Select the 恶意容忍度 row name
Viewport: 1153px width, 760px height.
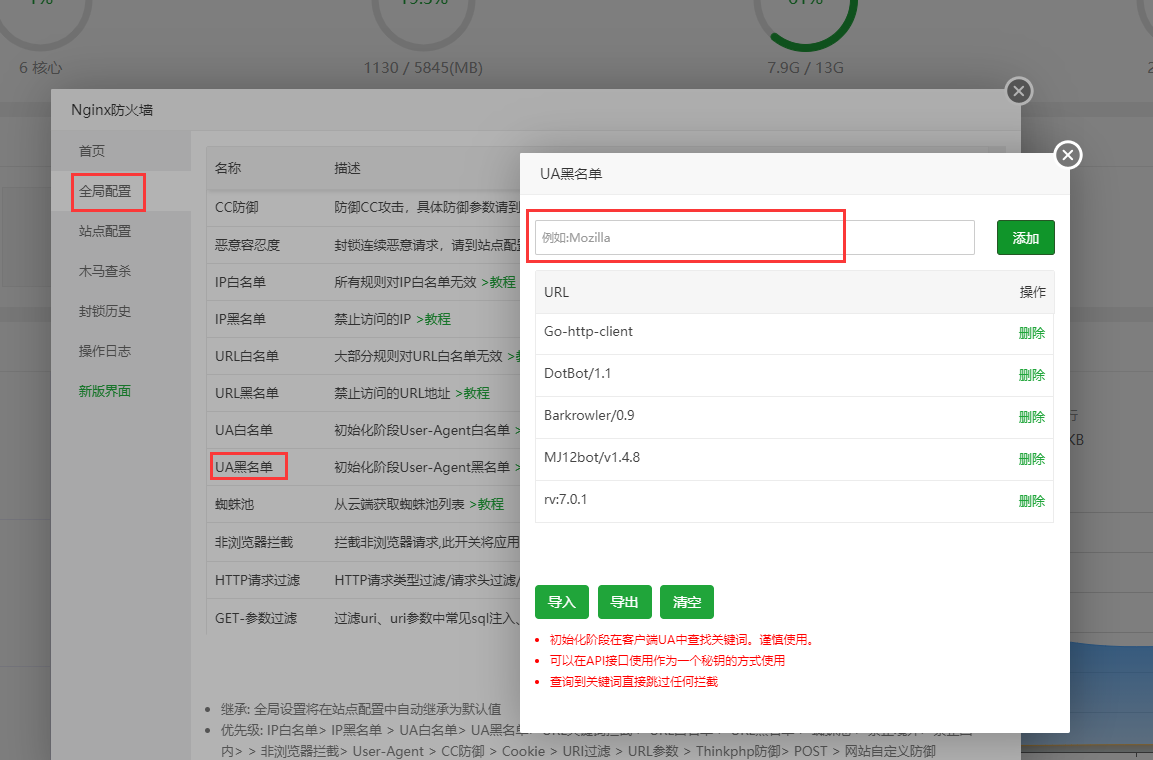pyautogui.click(x=248, y=245)
